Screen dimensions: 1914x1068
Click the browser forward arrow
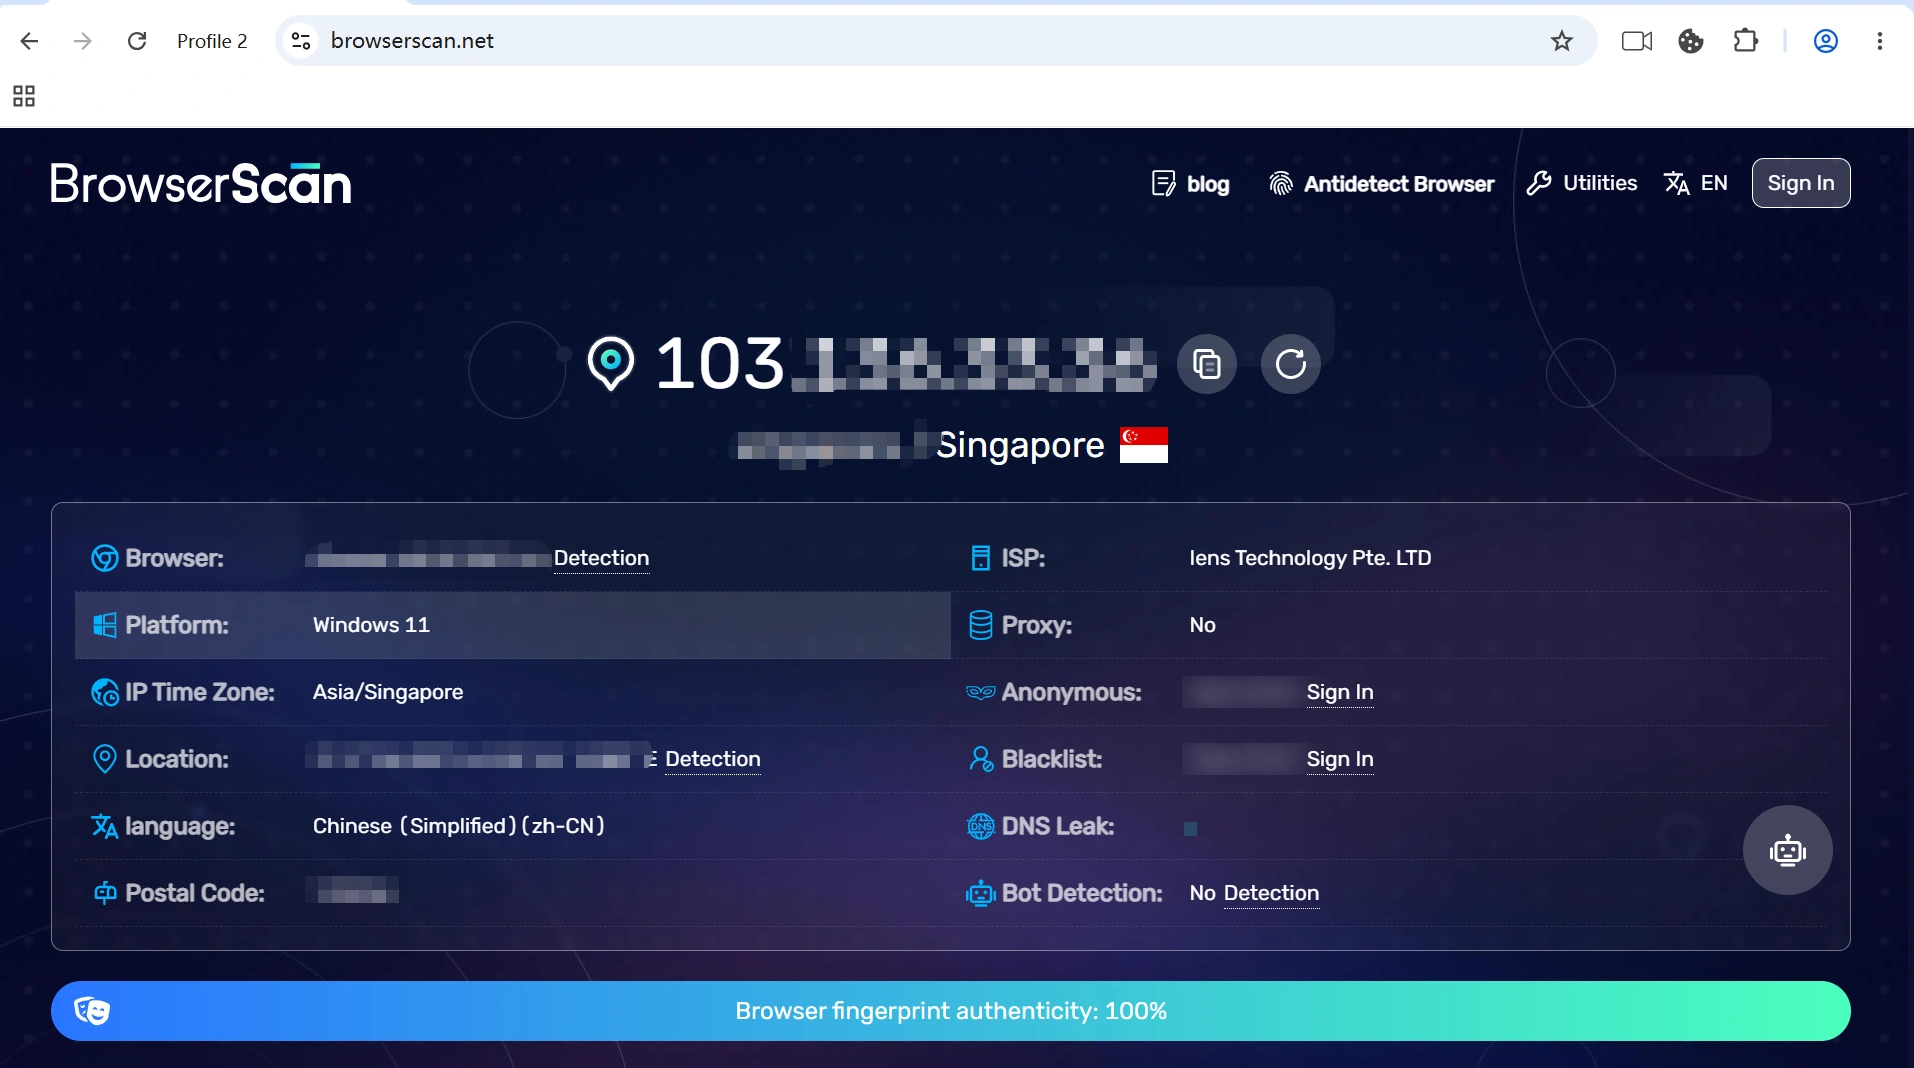(83, 41)
